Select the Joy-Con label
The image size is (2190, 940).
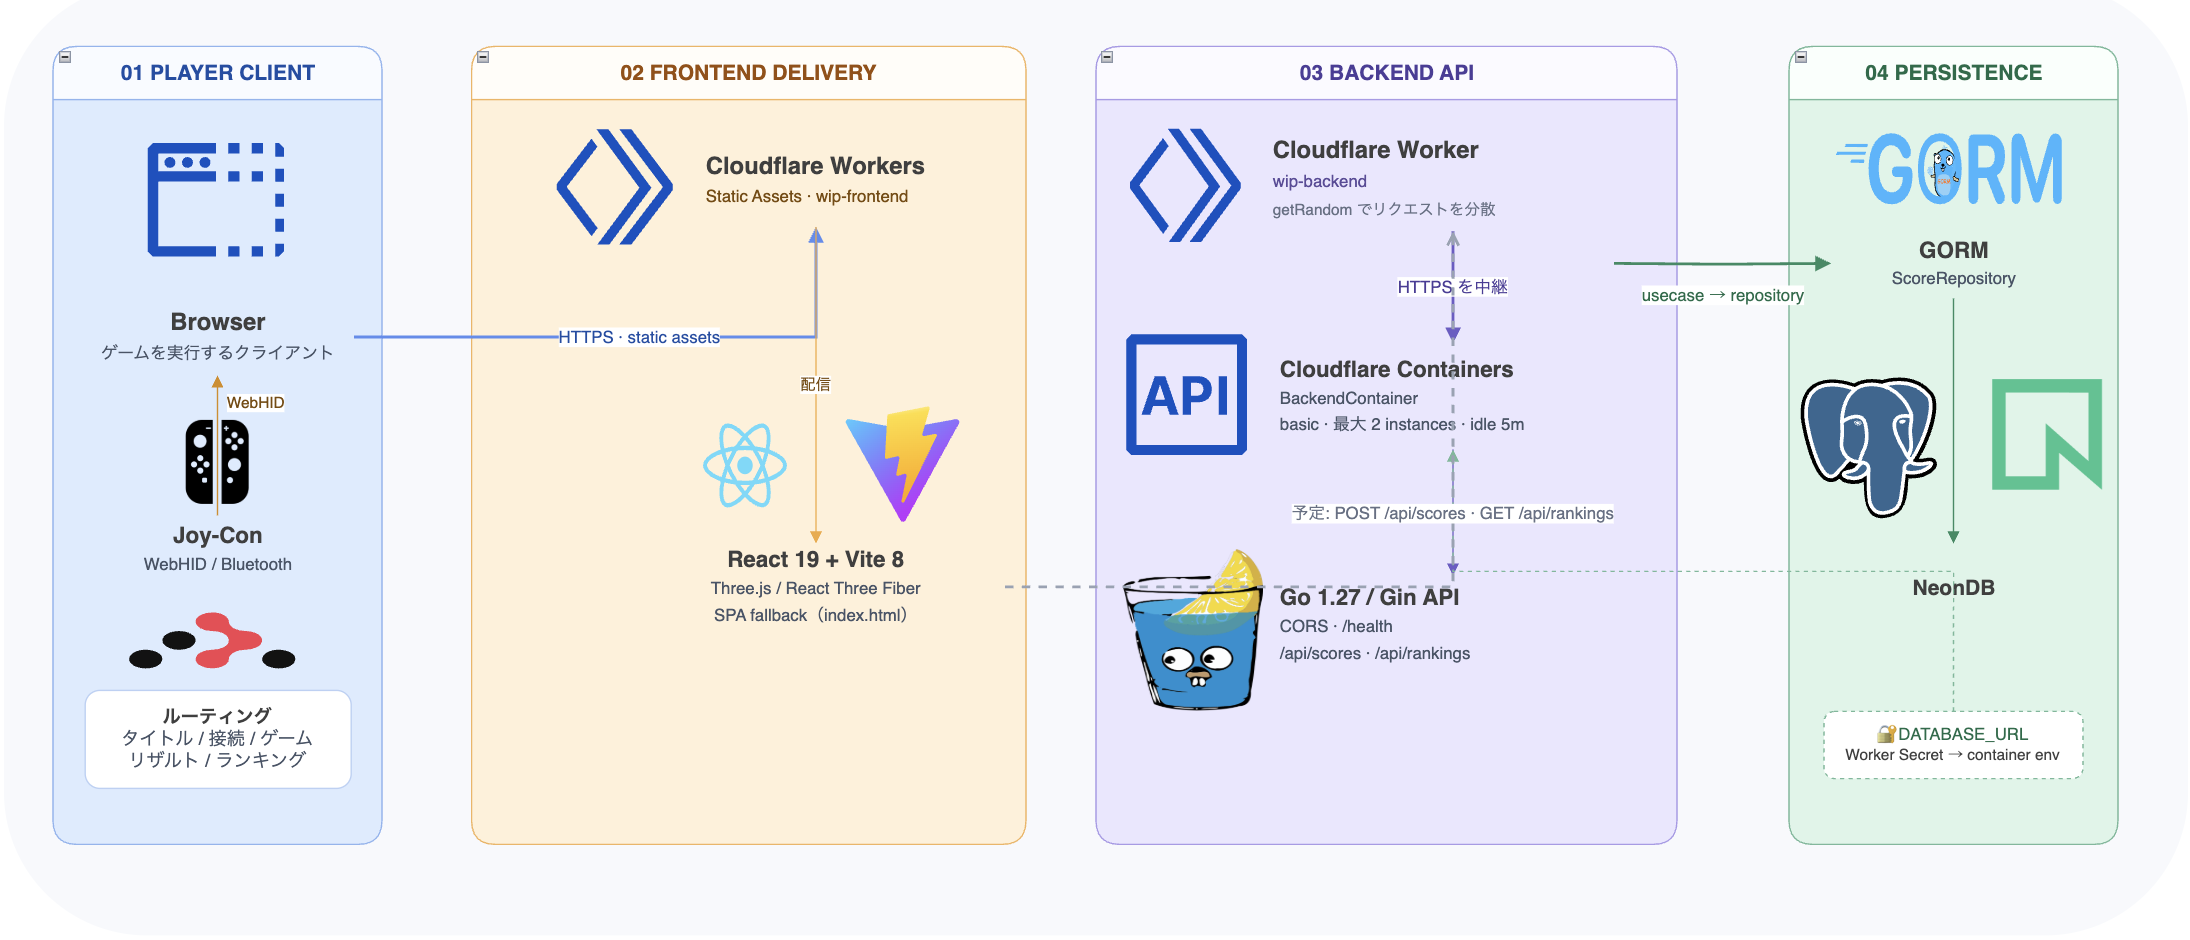(217, 535)
